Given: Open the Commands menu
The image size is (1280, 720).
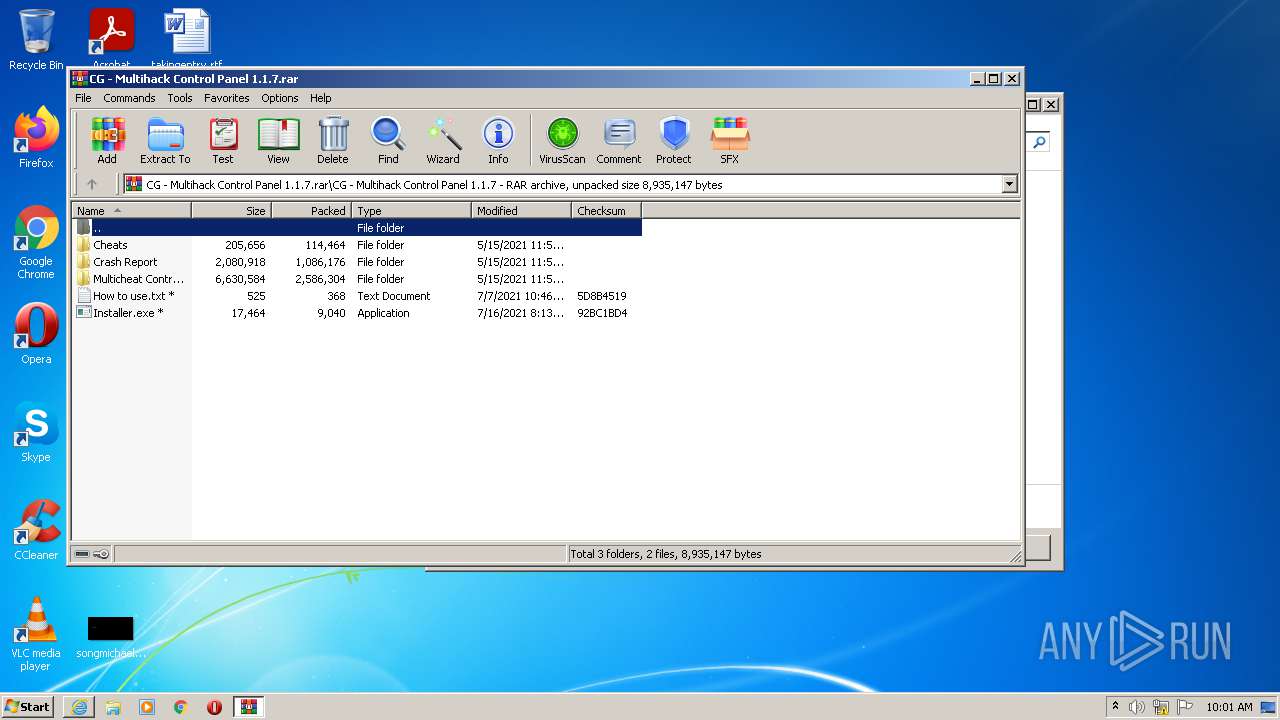Looking at the screenshot, I should coord(129,98).
